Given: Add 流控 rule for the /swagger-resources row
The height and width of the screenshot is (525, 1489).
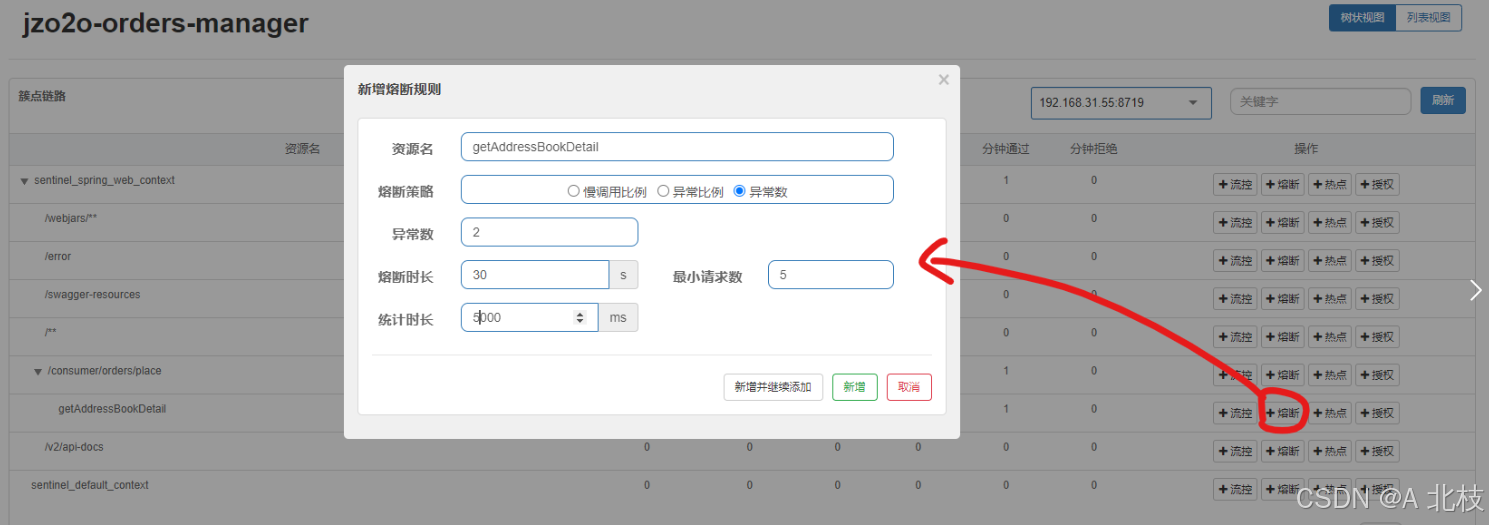Looking at the screenshot, I should click(1235, 298).
